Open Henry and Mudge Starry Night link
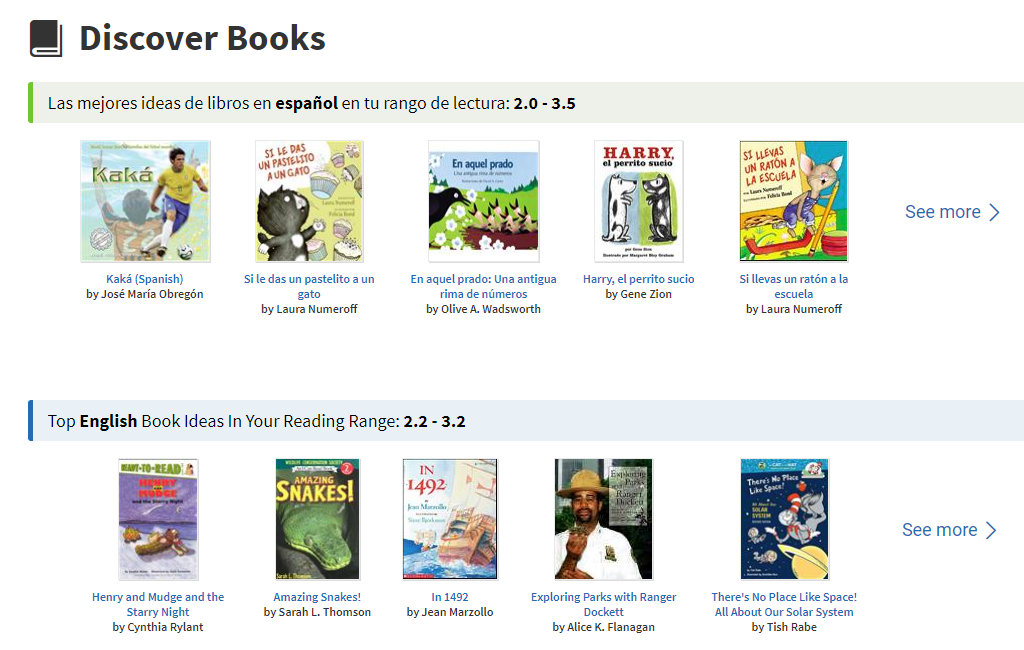This screenshot has height=650, width=1024. (x=158, y=604)
